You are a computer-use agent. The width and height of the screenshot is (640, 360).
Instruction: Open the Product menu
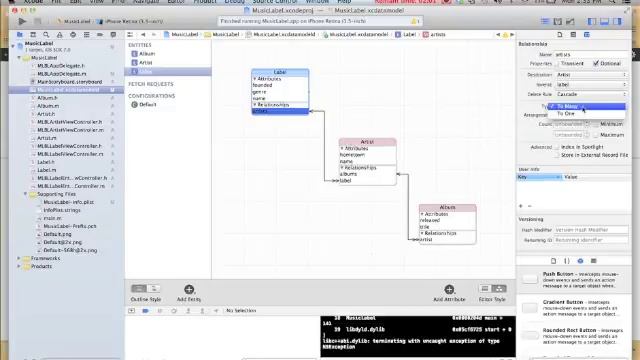pos(205,2)
